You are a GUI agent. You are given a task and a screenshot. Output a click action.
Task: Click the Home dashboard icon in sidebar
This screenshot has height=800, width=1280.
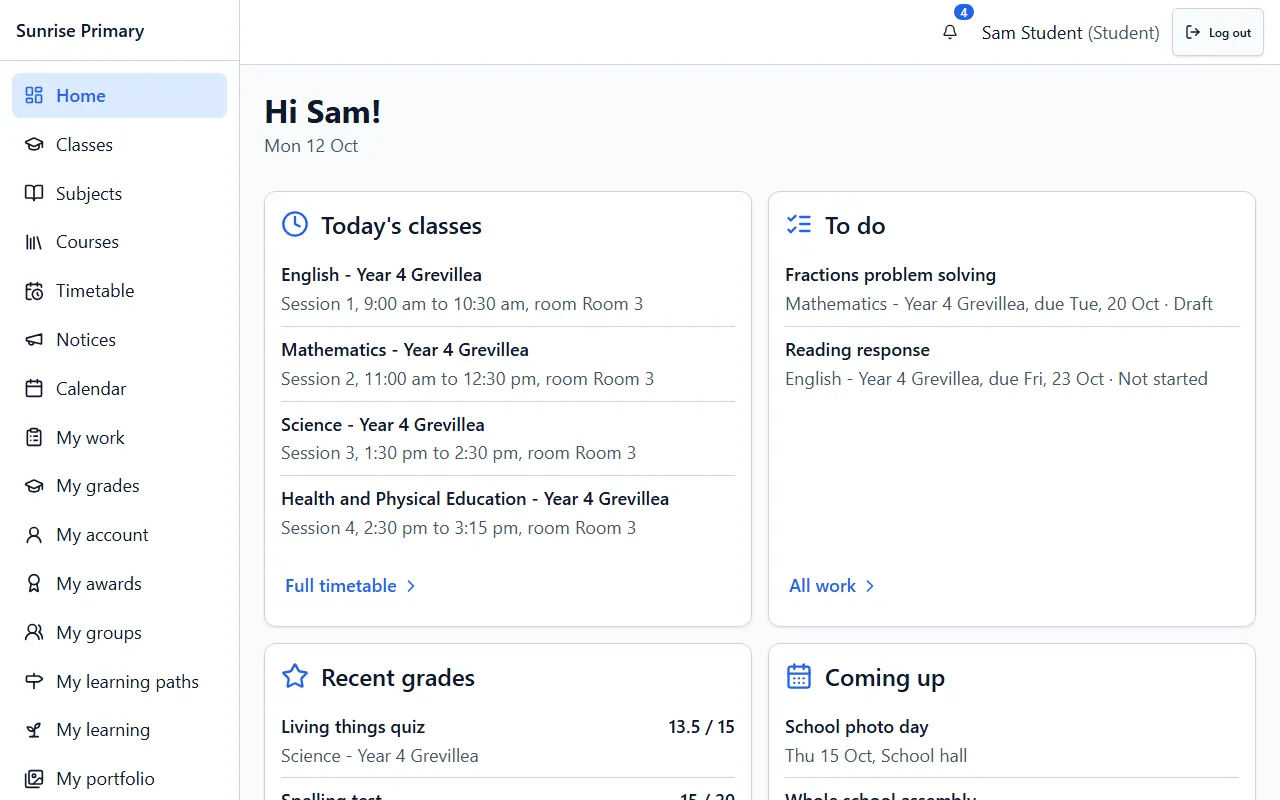pyautogui.click(x=34, y=96)
